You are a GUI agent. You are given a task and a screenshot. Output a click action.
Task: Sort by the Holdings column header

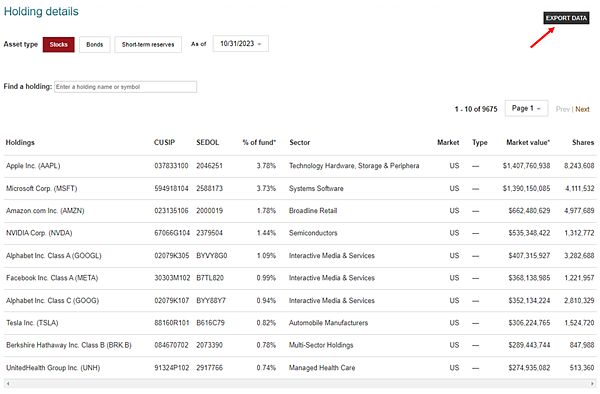(20, 142)
